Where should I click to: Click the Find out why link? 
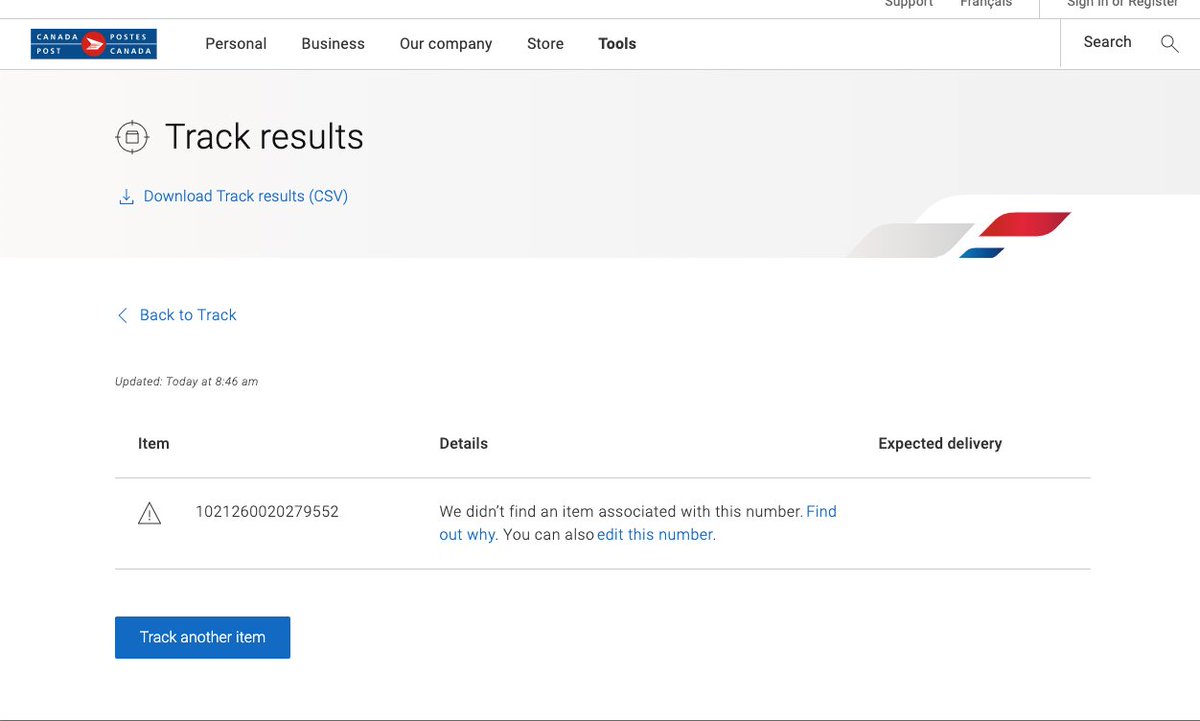coord(638,523)
